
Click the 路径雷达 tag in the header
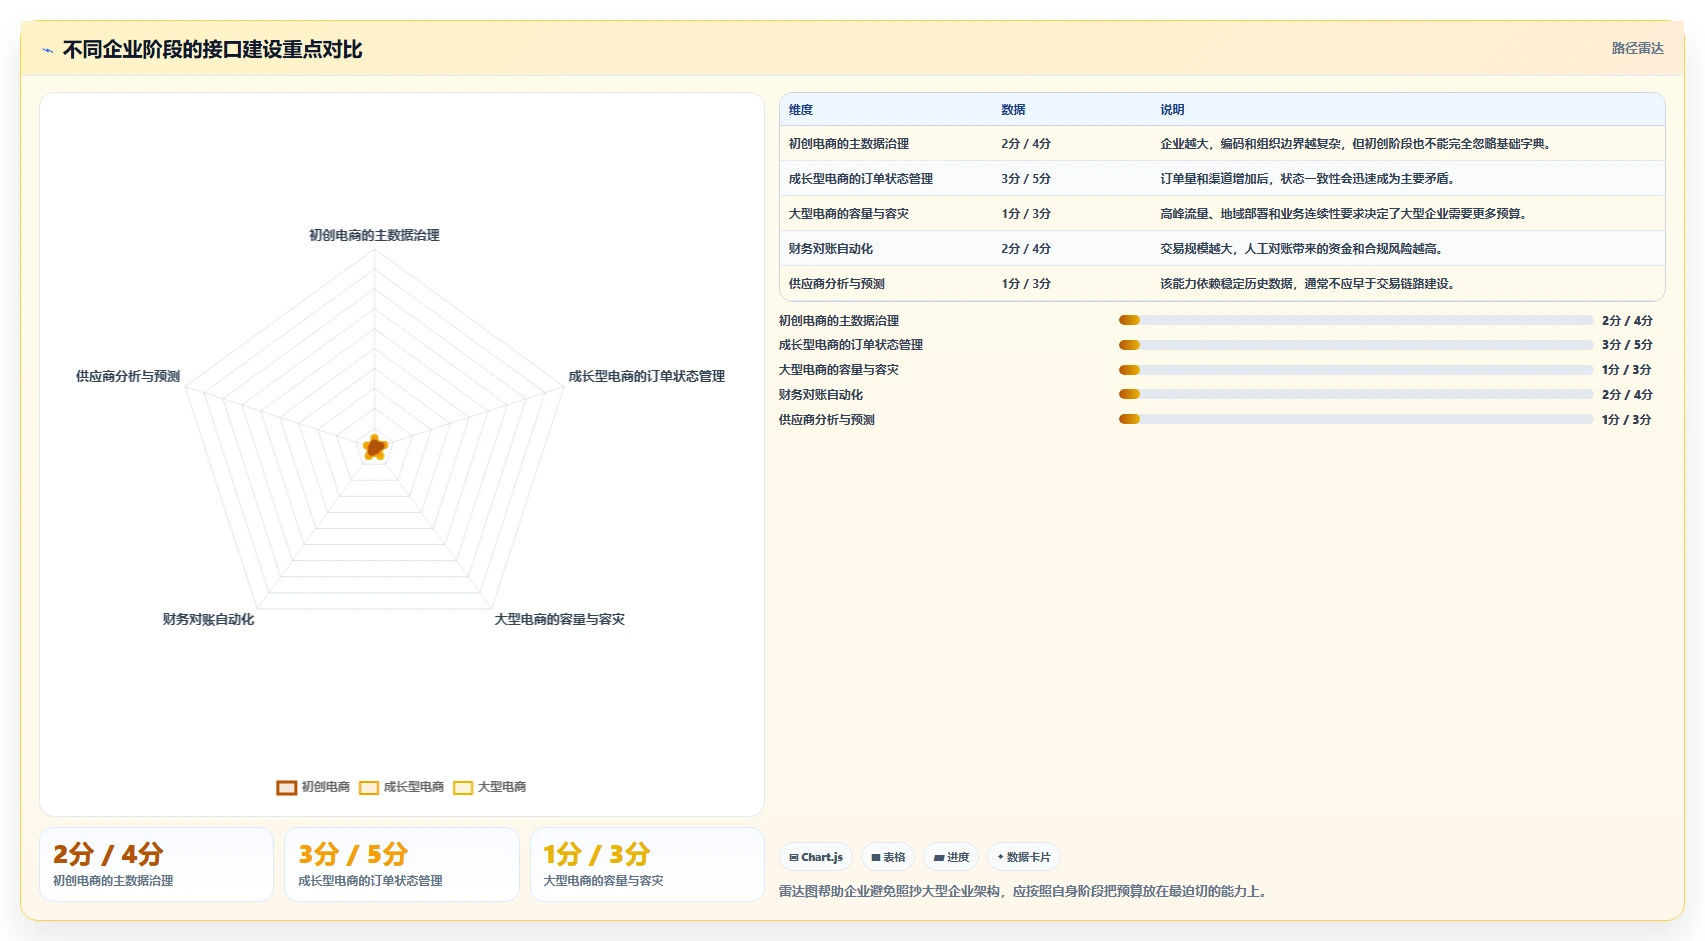[x=1637, y=48]
